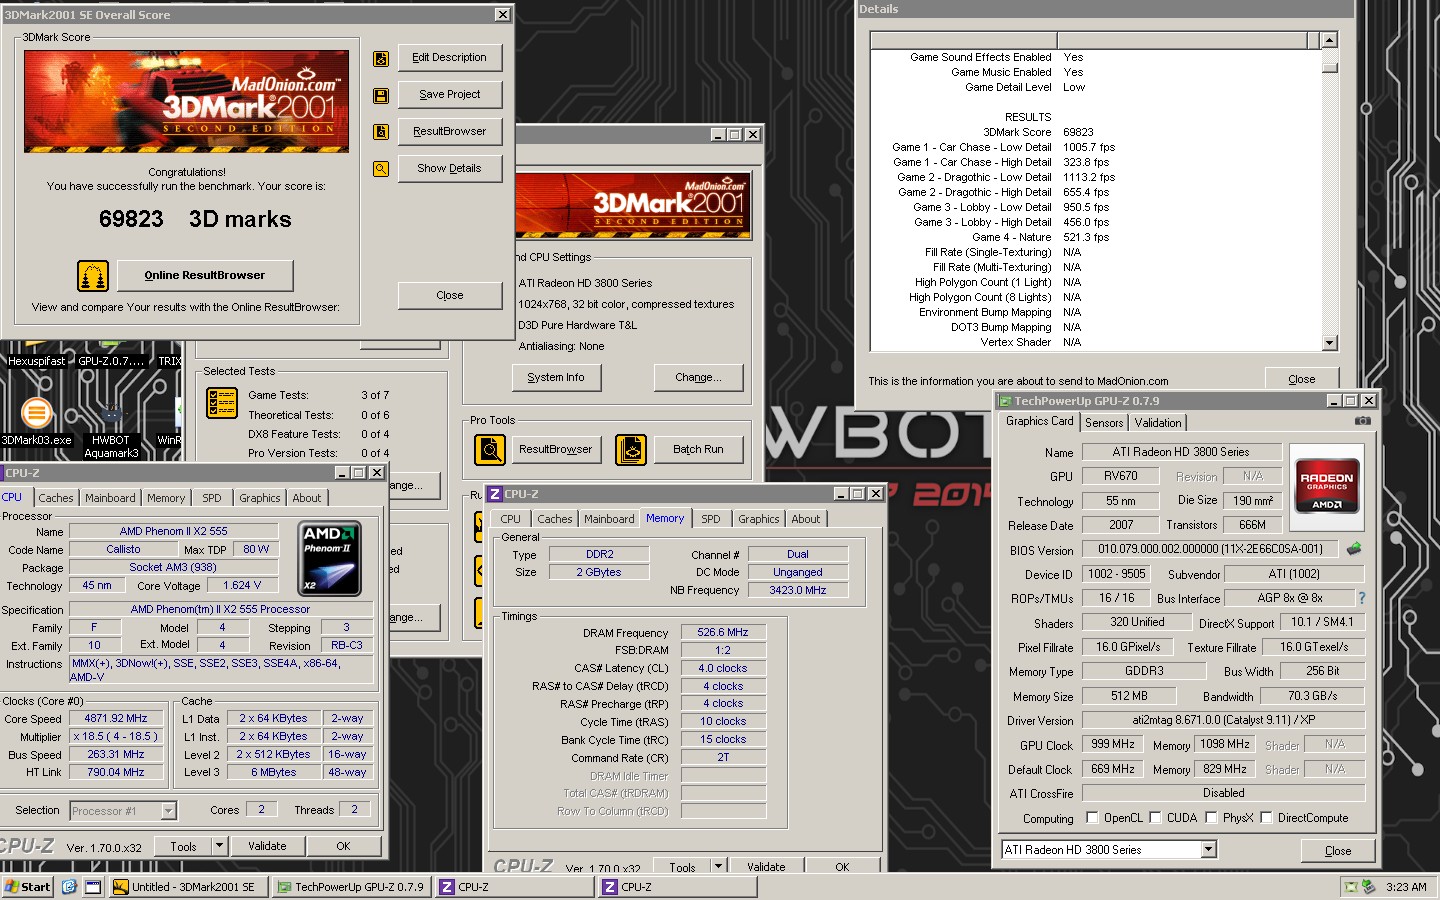
Task: Click the Selected Tests checklist icon
Action: coord(221,403)
